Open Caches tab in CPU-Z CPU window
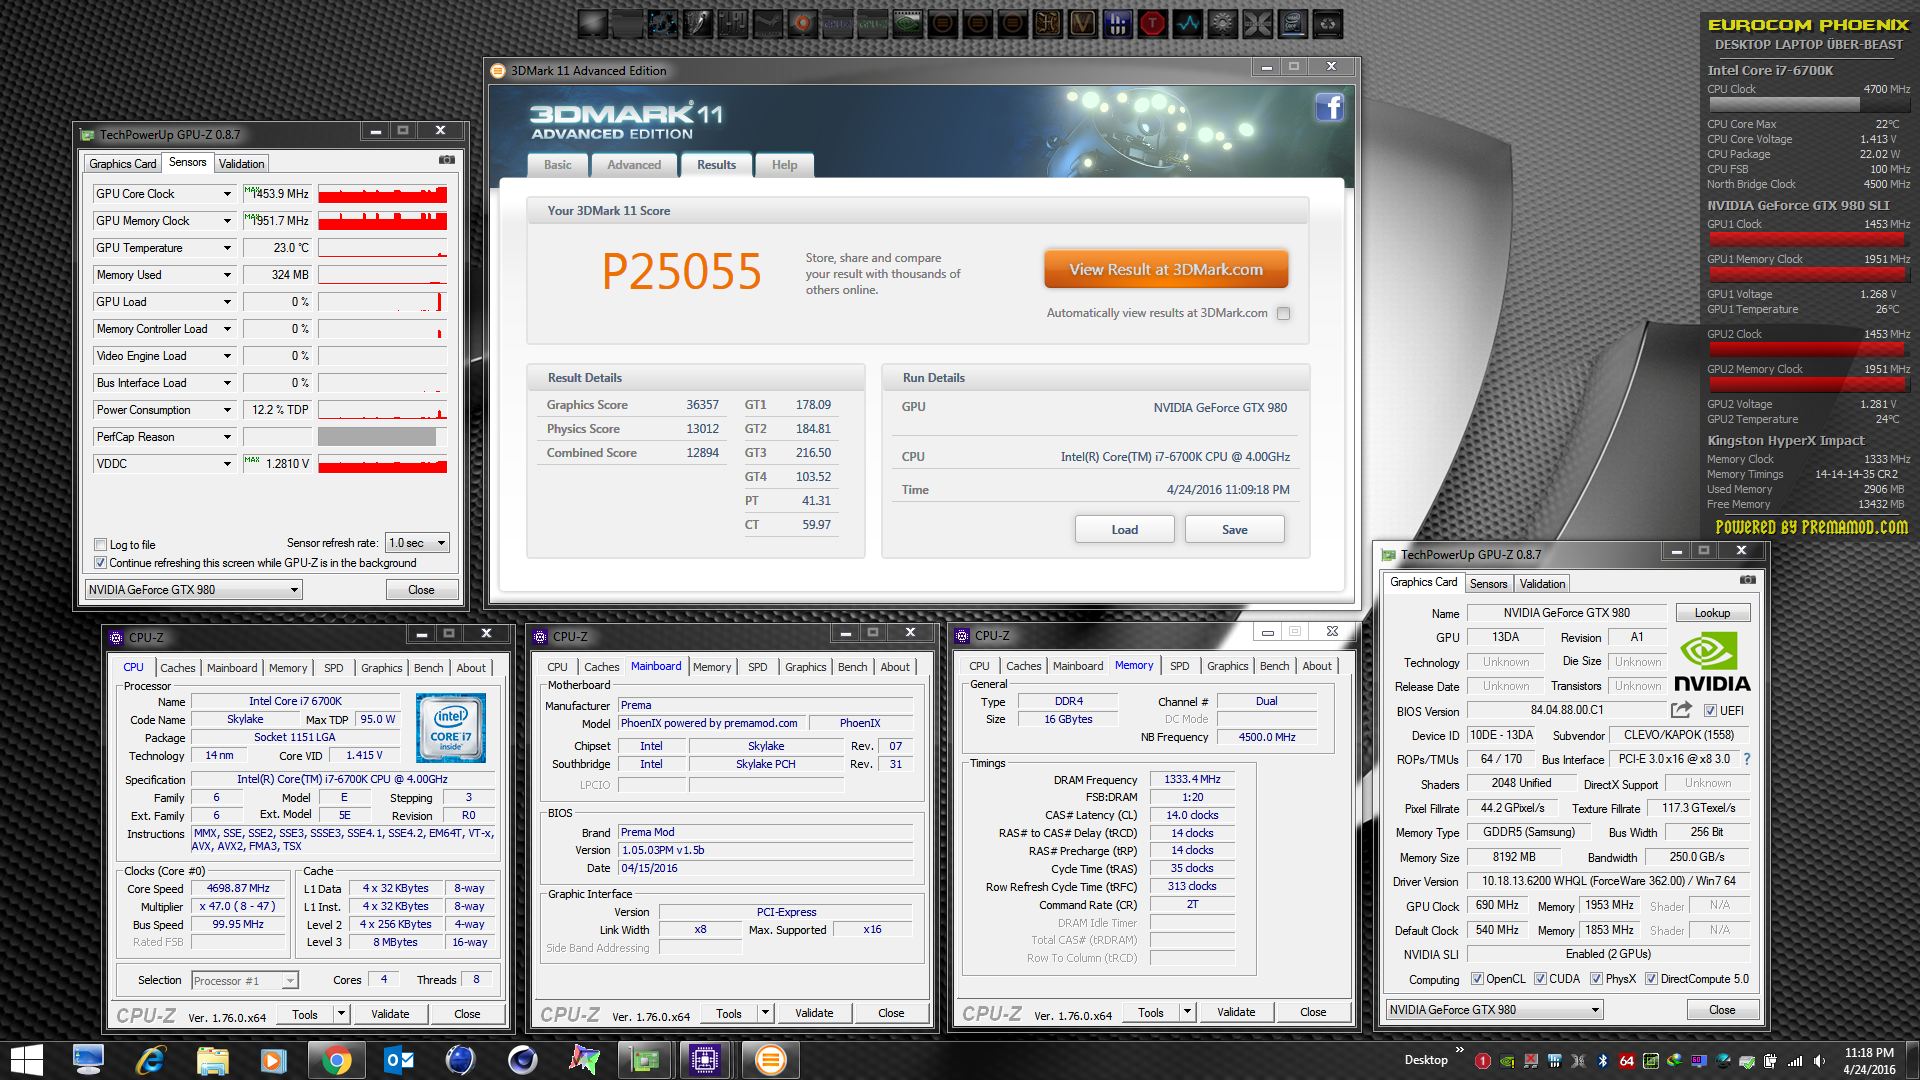The height and width of the screenshot is (1080, 1920). click(x=178, y=668)
